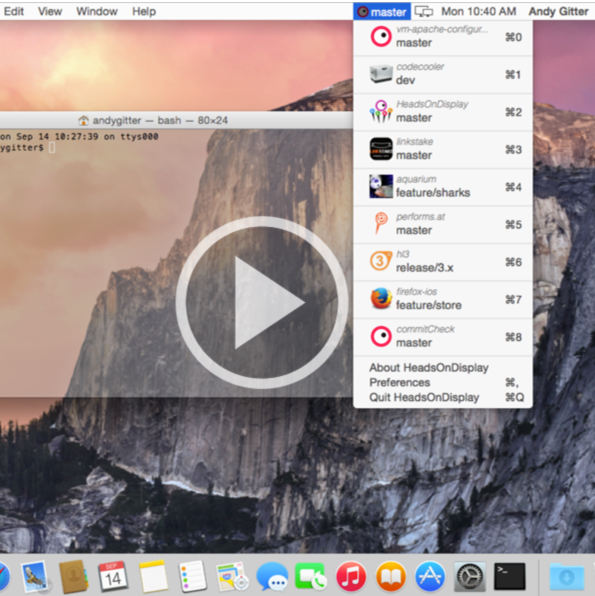
Task: Open the HeadsOnDisplay master menu bar item
Action: point(382,12)
